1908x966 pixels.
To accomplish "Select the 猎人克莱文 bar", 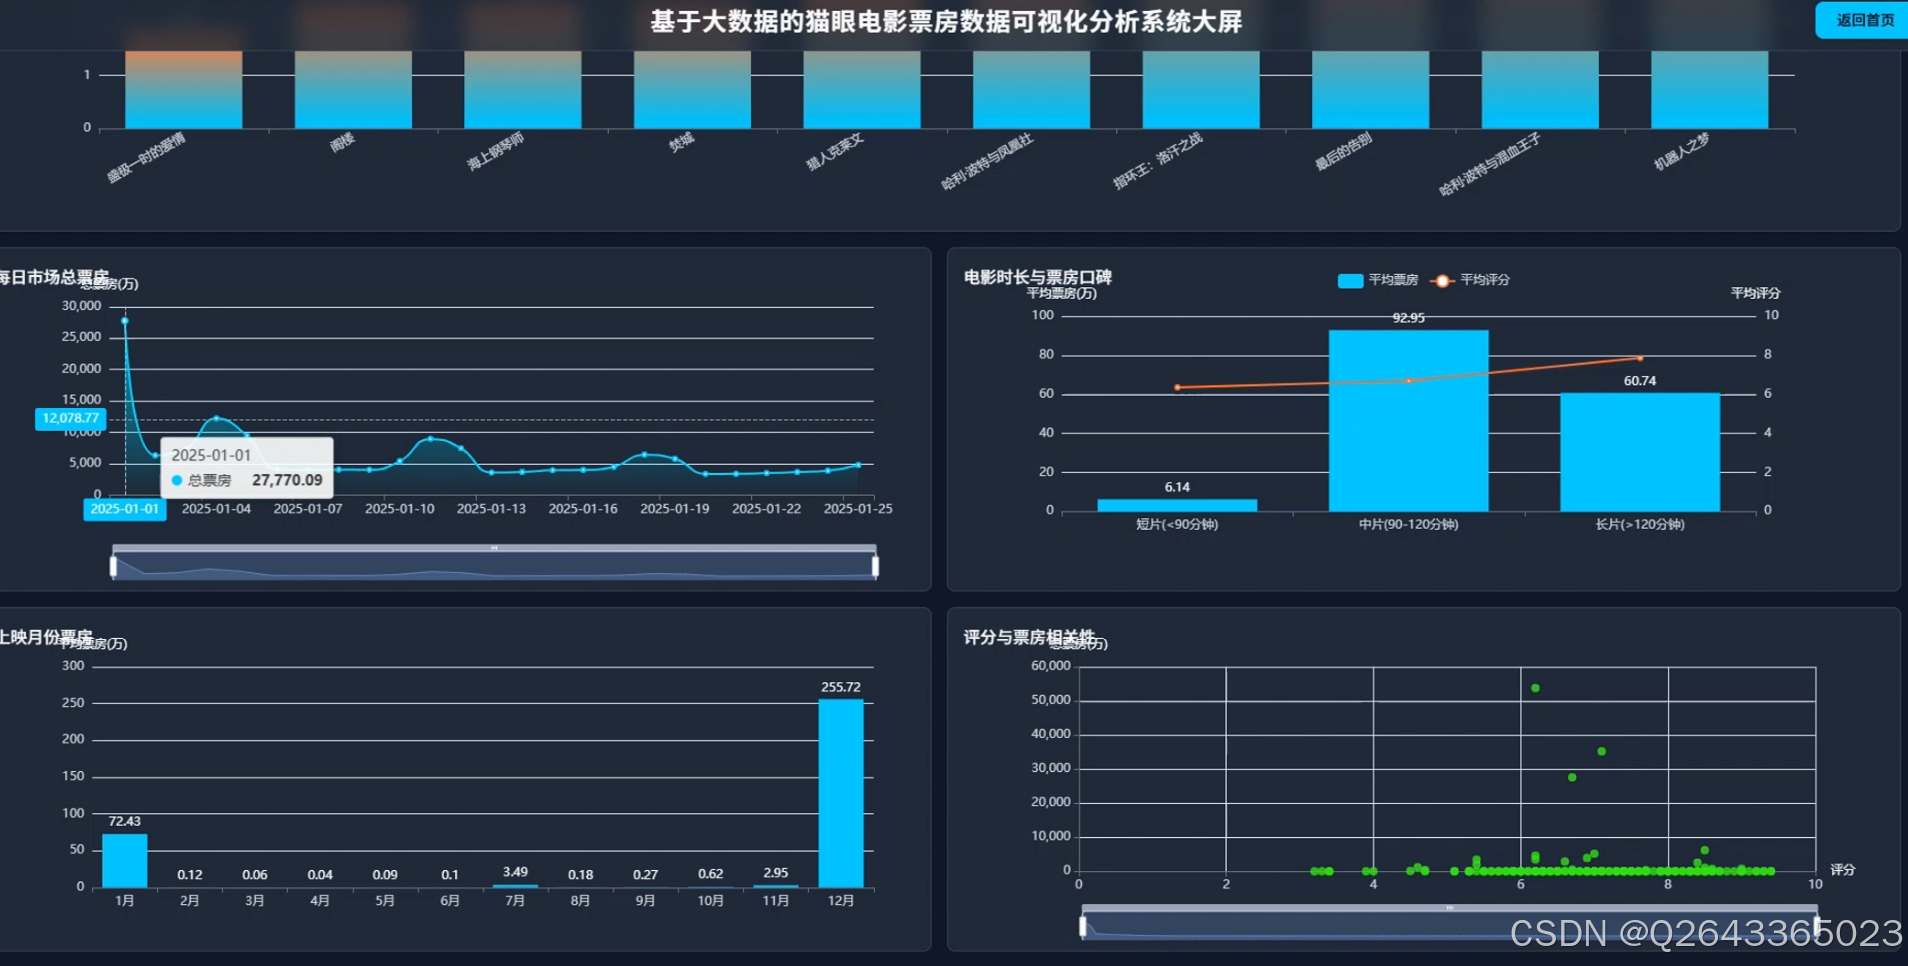I will [862, 89].
